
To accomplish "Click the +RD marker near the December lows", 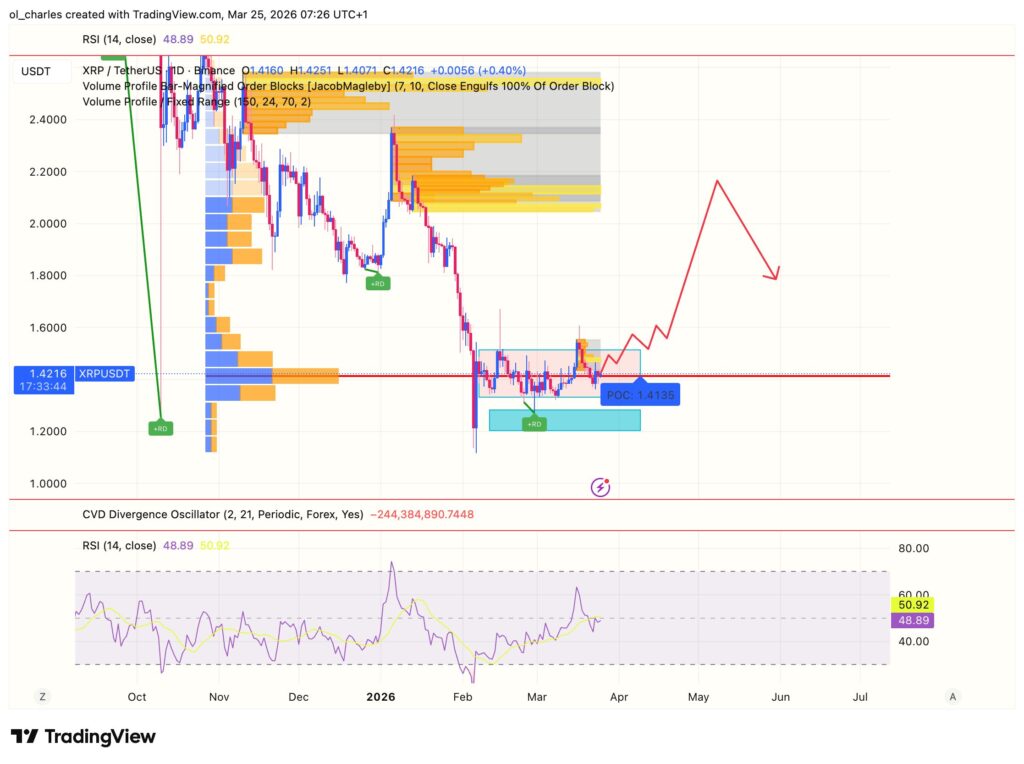I will tap(380, 282).
